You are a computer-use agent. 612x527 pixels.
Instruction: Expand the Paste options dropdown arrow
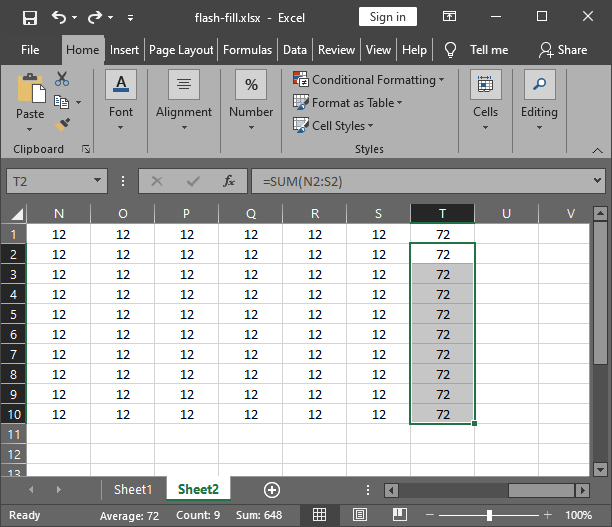point(30,129)
